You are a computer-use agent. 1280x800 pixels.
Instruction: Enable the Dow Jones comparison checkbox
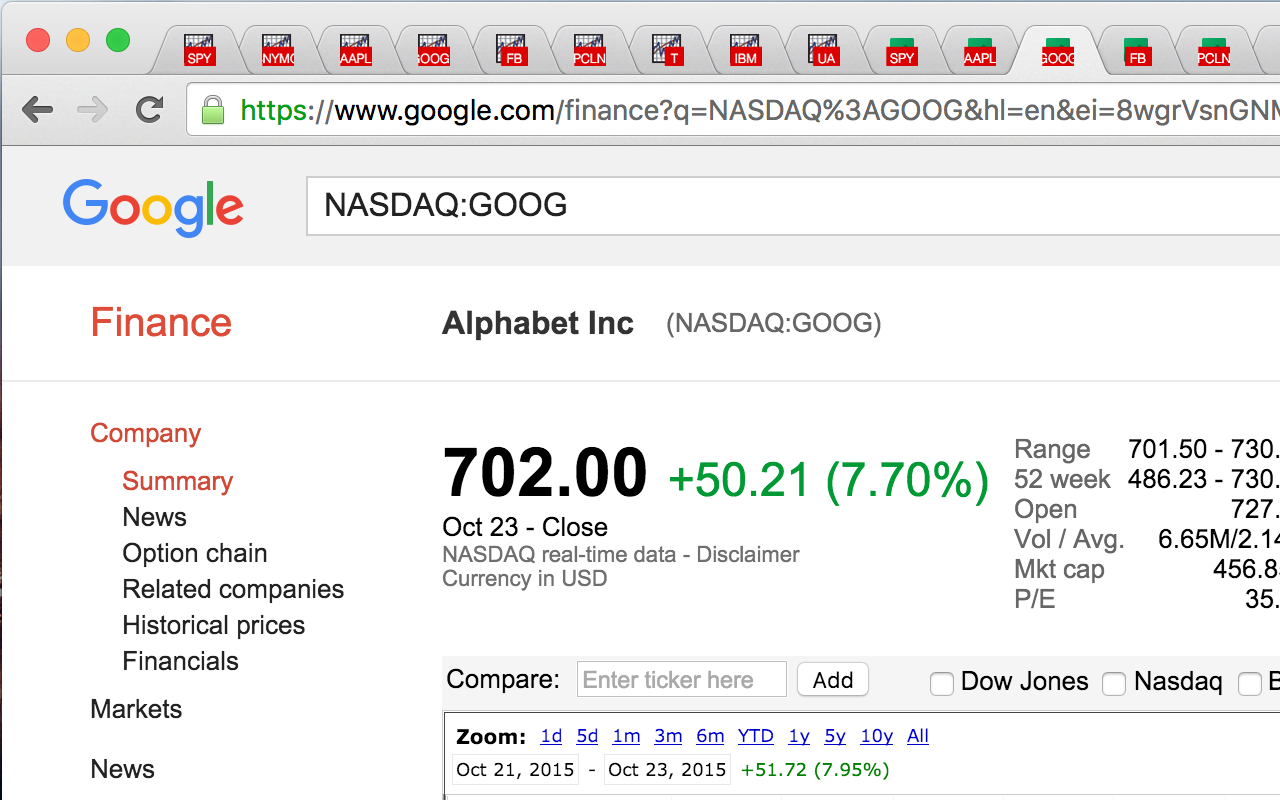(941, 684)
